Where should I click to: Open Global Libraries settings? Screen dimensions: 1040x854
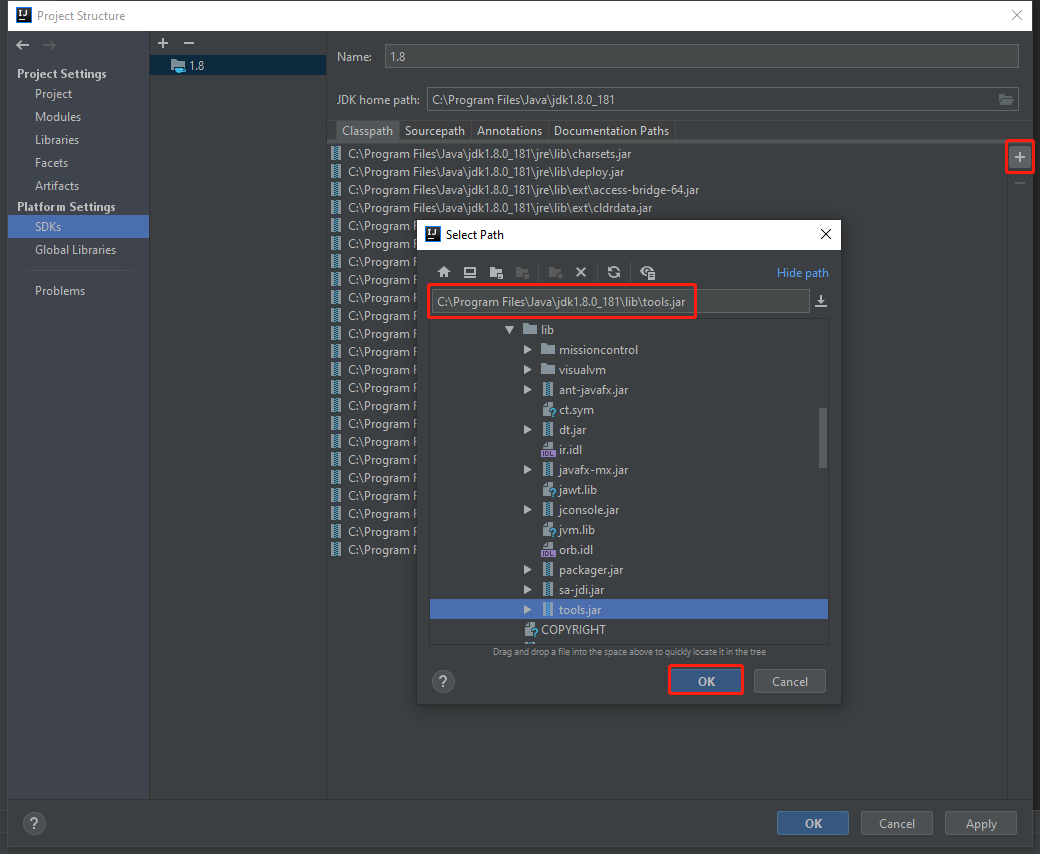pyautogui.click(x=75, y=250)
